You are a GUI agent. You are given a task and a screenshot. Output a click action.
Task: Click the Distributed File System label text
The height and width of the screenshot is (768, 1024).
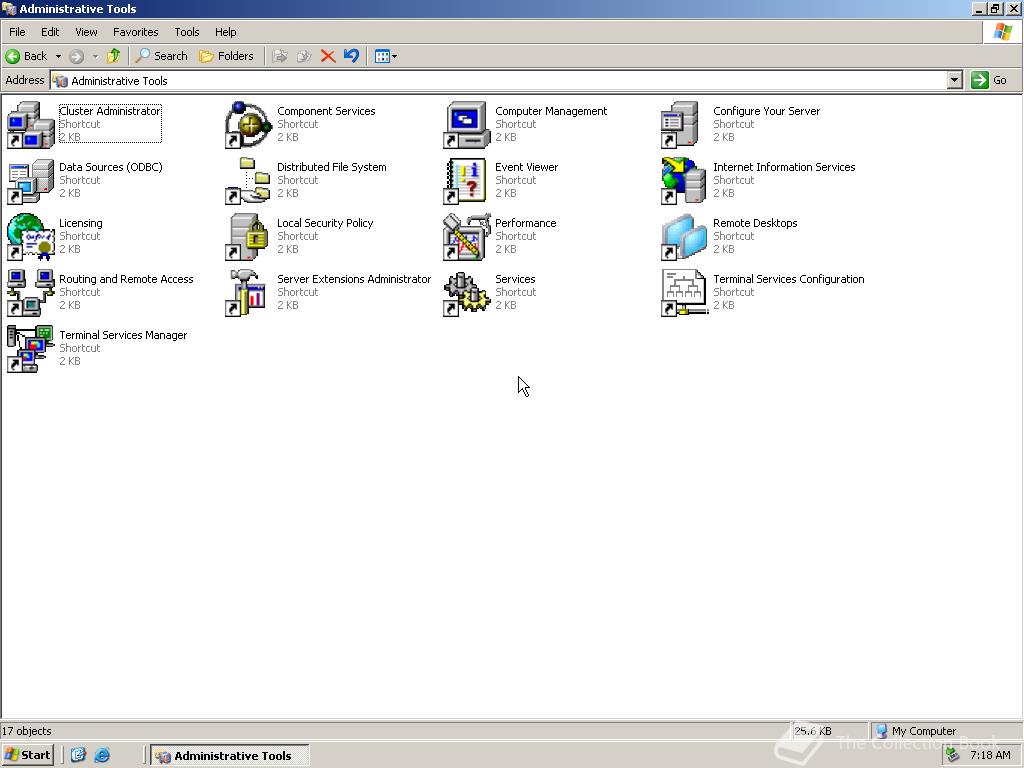pyautogui.click(x=332, y=167)
